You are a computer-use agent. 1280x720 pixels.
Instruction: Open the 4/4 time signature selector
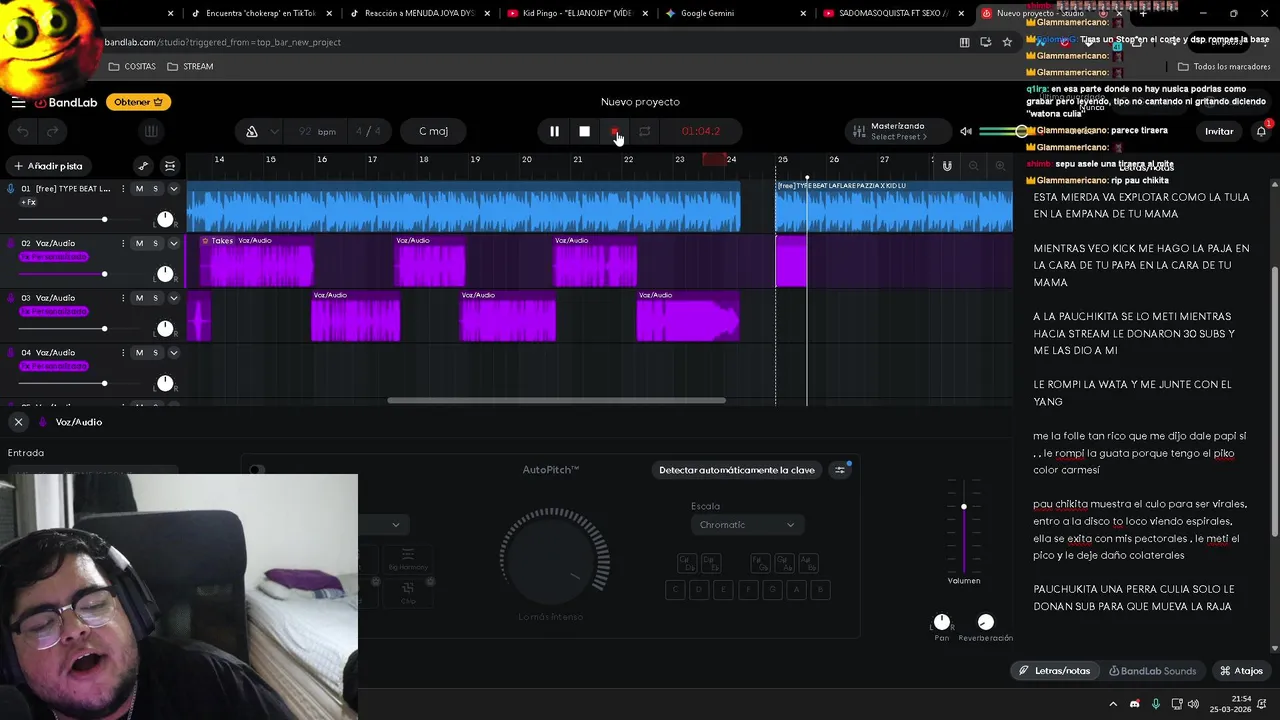click(x=369, y=131)
